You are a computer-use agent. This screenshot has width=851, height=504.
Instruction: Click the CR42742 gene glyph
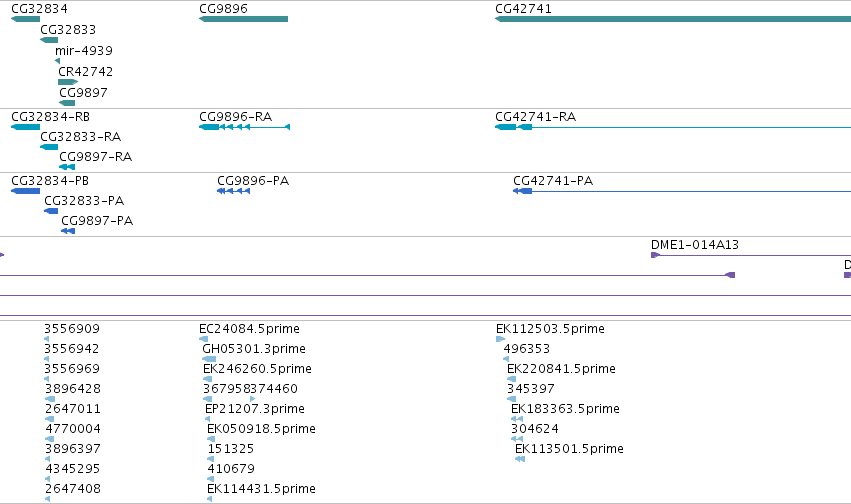point(68,82)
